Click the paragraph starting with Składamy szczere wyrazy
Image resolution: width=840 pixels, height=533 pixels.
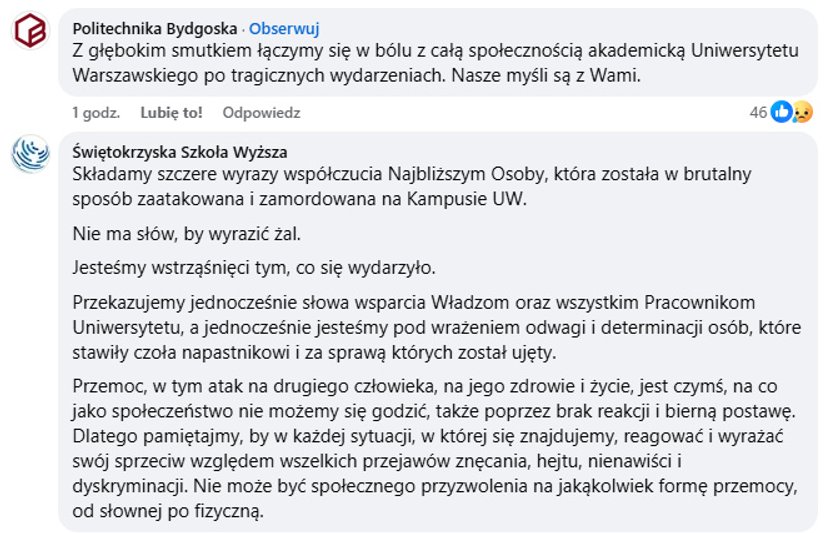coord(412,186)
